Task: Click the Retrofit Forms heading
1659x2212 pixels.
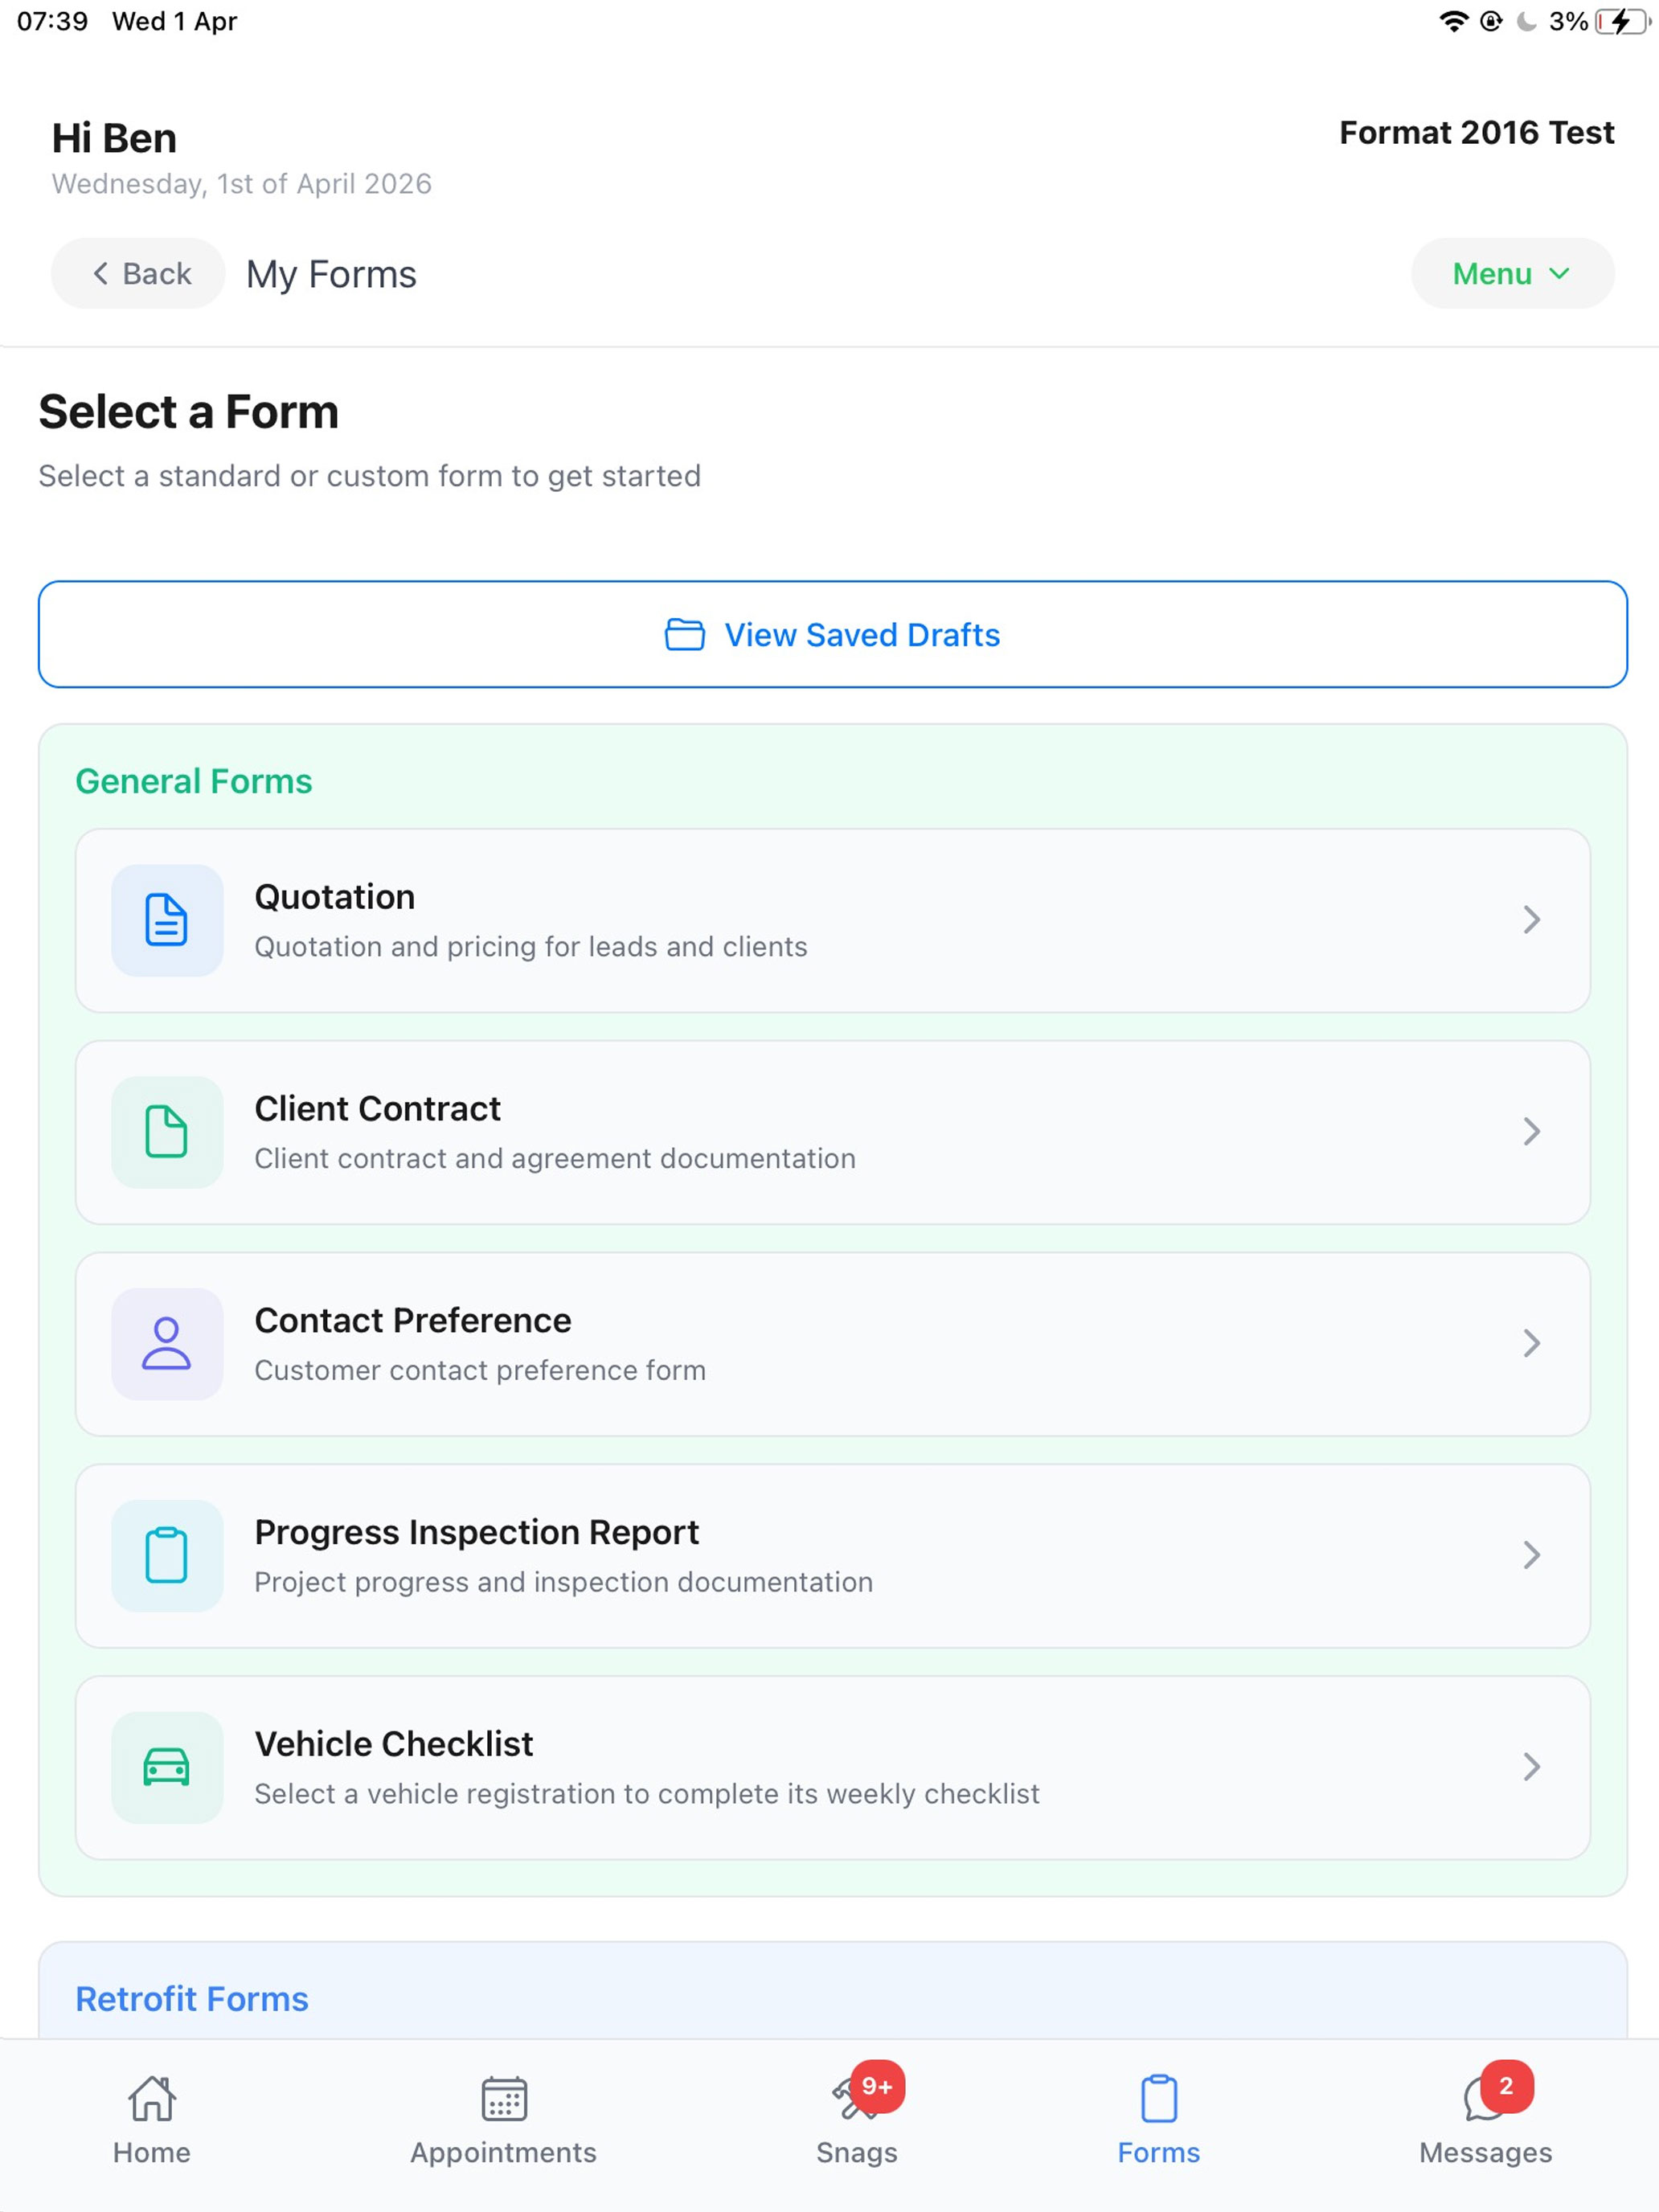Action: coord(192,1999)
